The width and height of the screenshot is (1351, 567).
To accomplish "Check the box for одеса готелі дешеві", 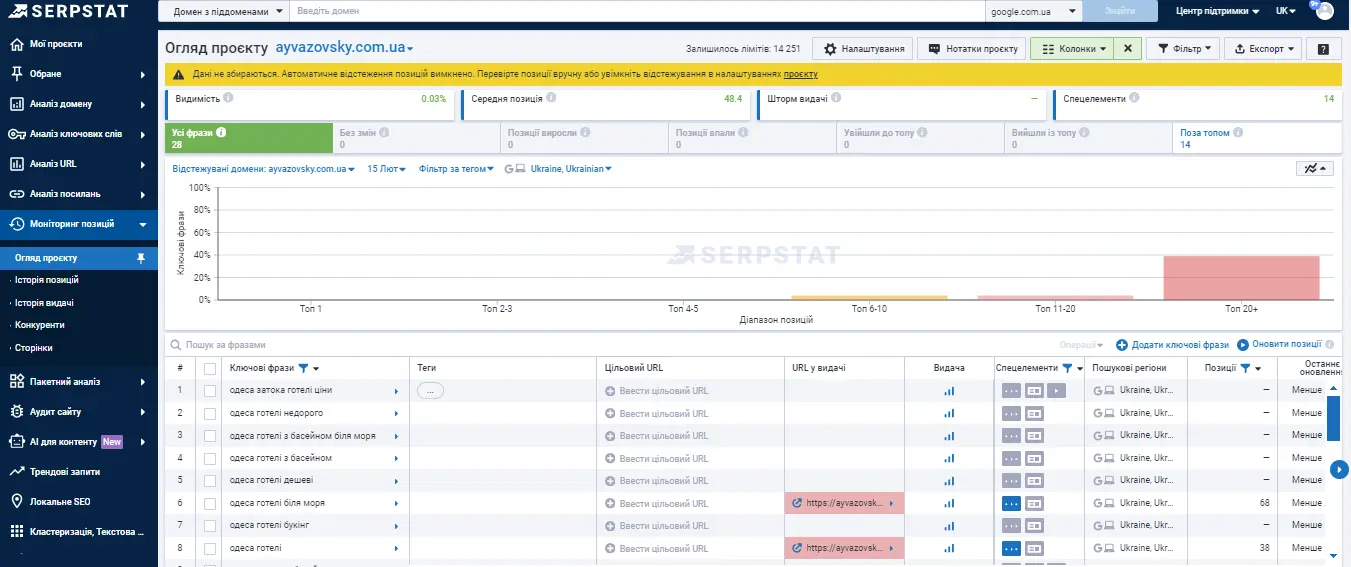I will tap(210, 480).
